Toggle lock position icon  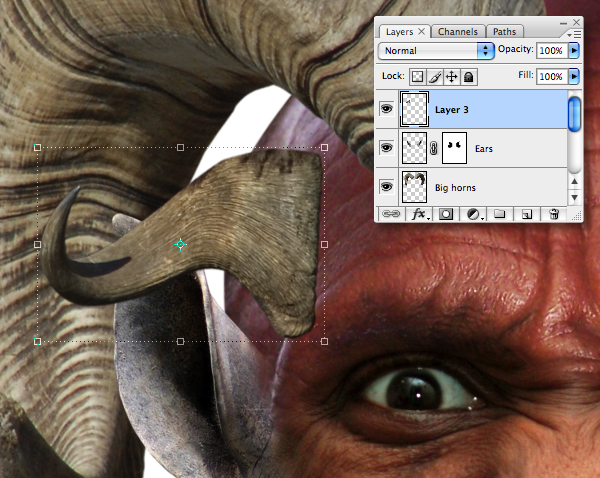click(452, 77)
